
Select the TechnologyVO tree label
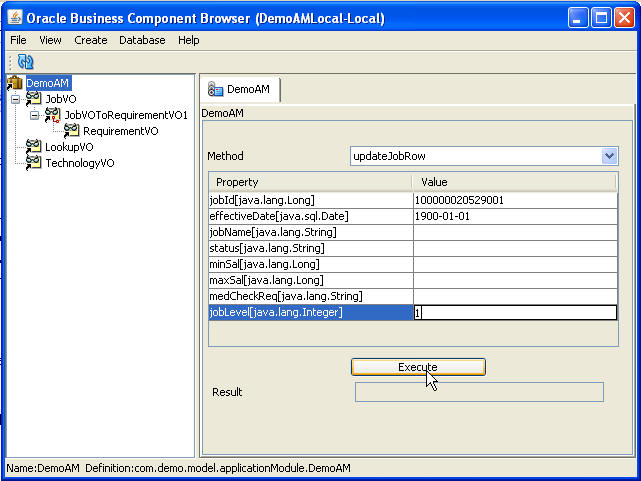[x=80, y=163]
